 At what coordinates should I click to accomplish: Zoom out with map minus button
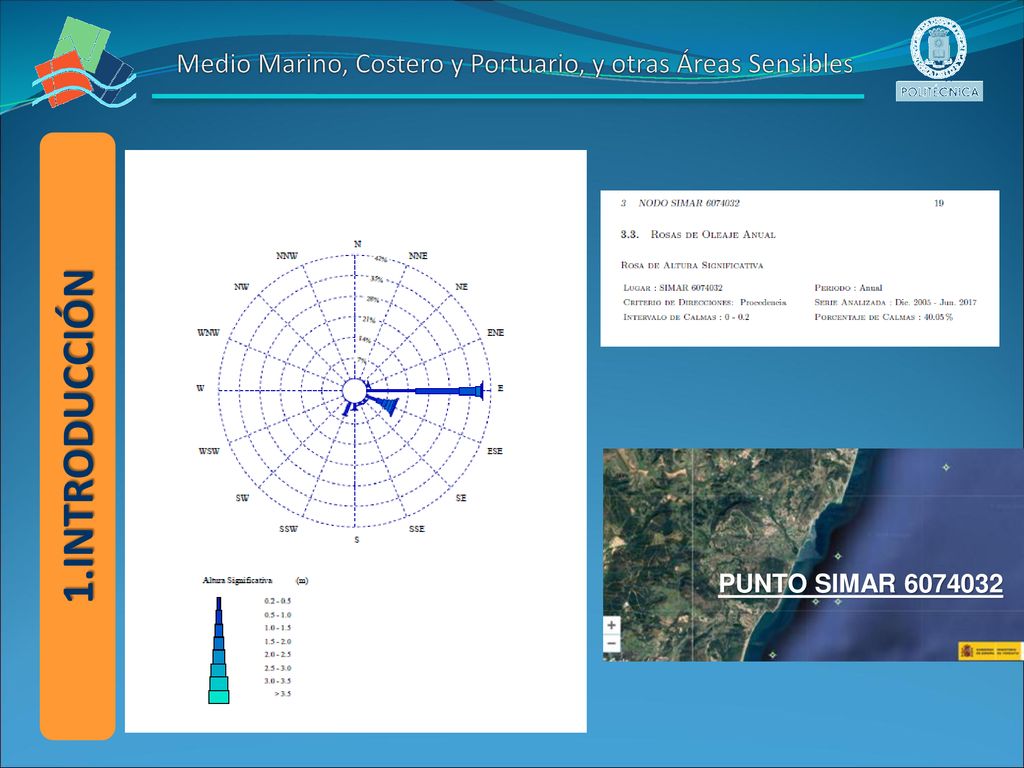(611, 643)
